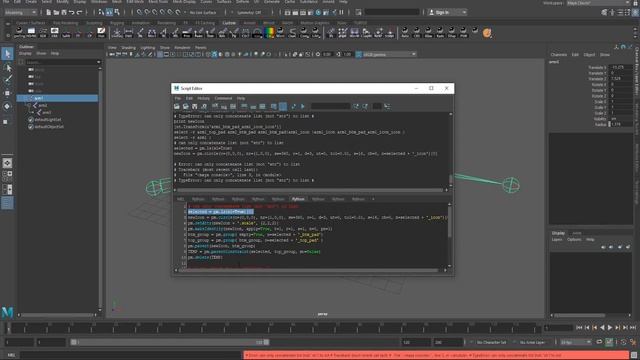
Task: Open the No Character Set dropdown
Action: 491,342
